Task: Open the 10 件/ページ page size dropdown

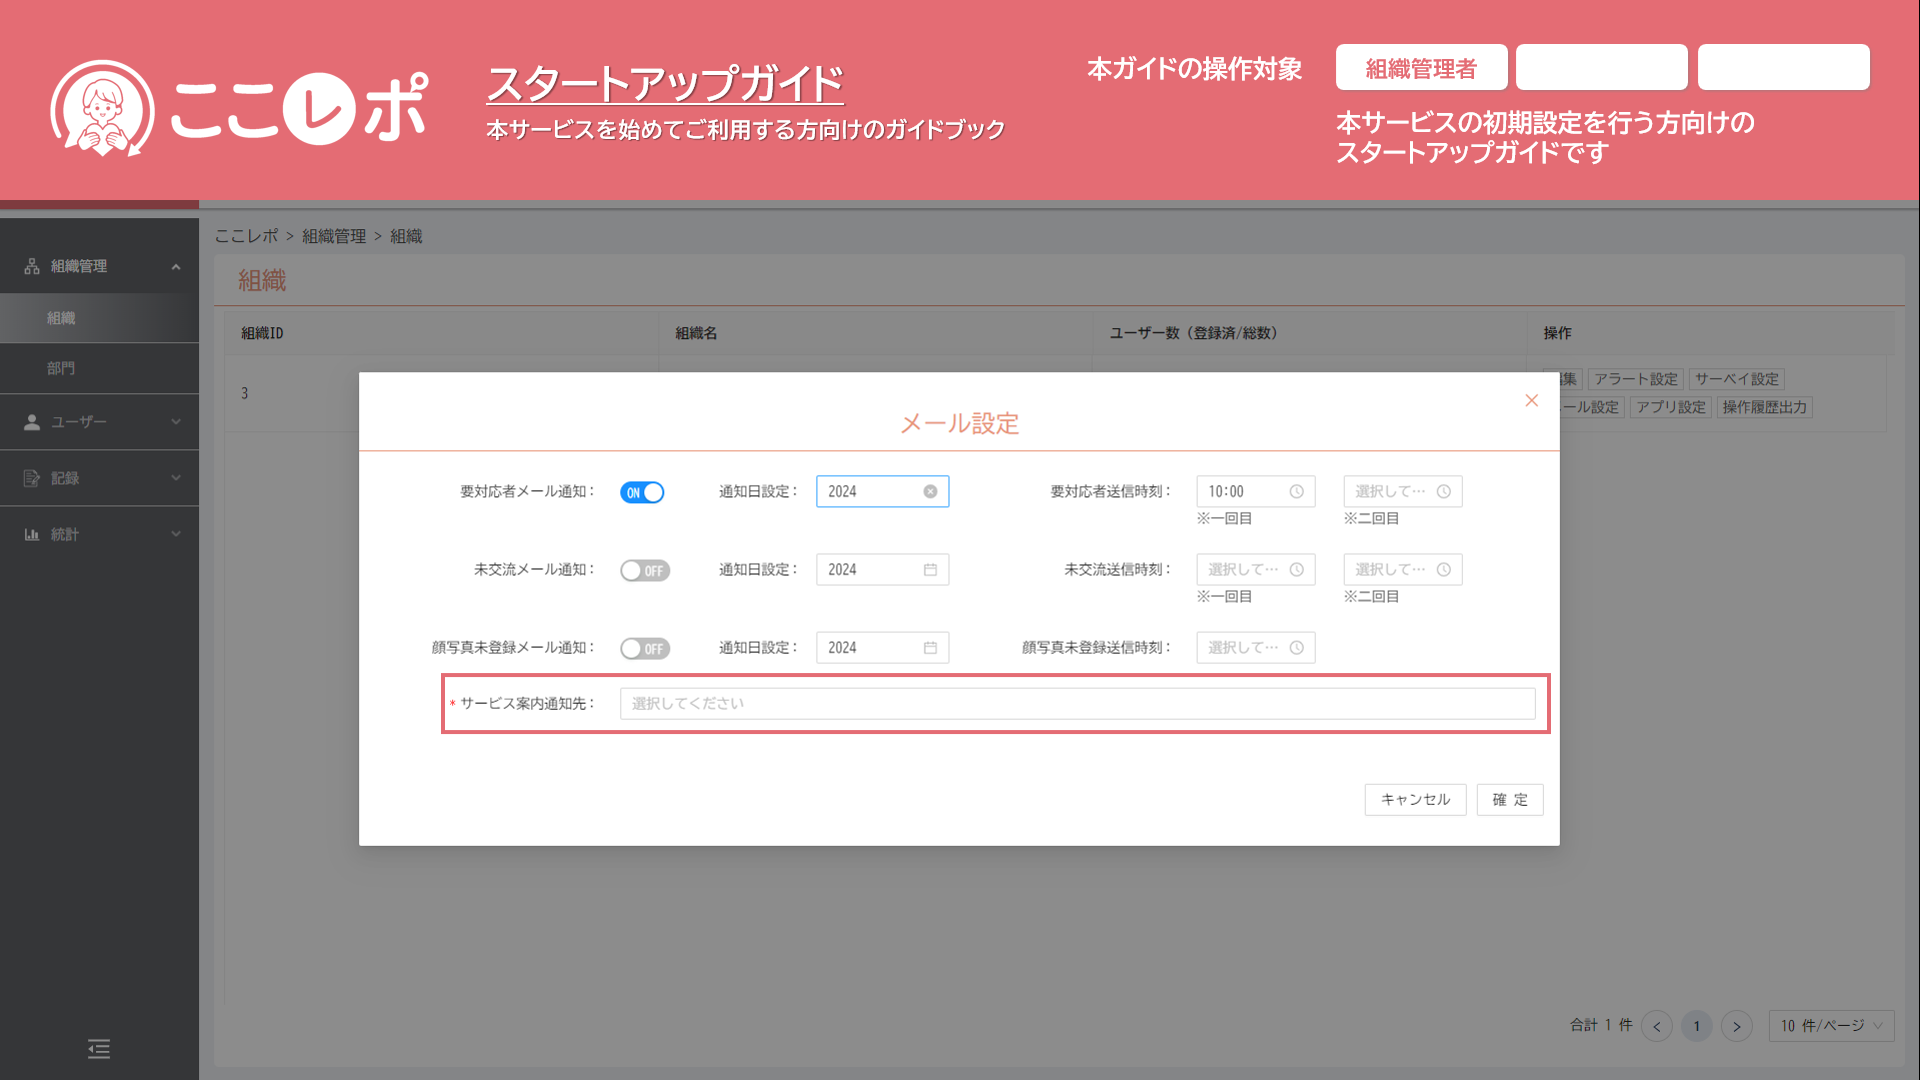Action: (x=1831, y=1025)
